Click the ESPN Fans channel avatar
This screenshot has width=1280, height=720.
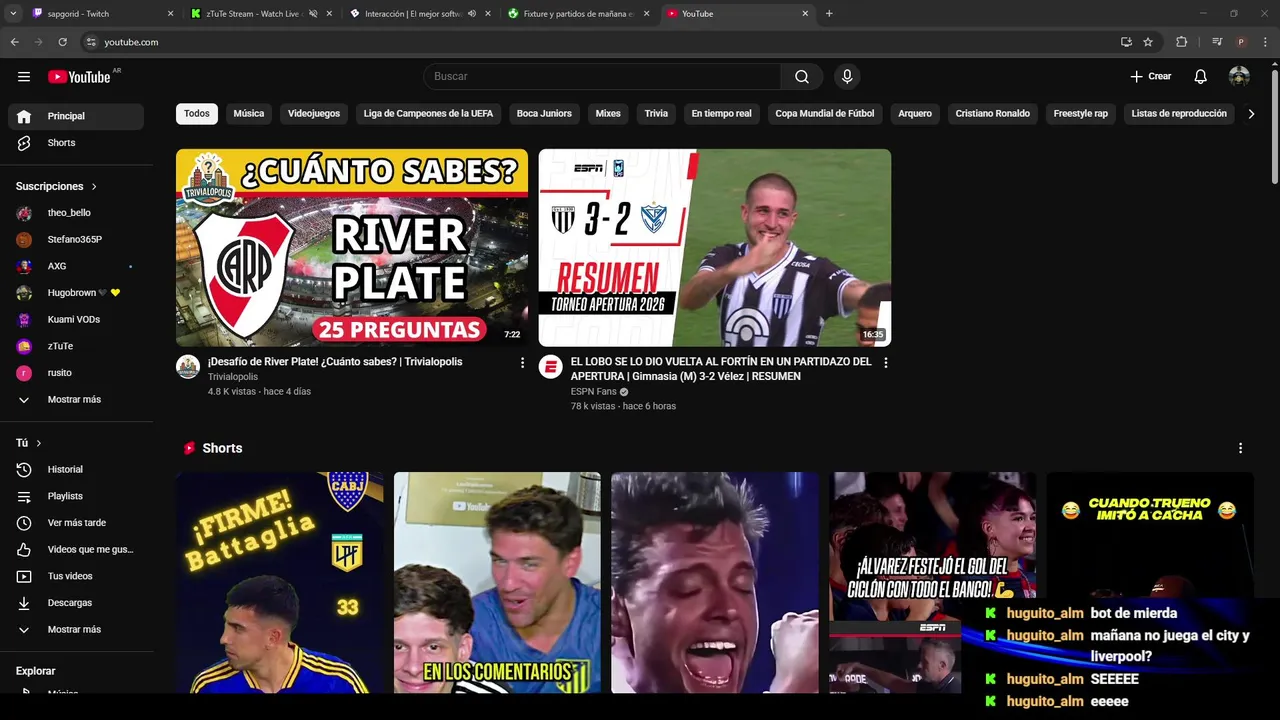(550, 366)
